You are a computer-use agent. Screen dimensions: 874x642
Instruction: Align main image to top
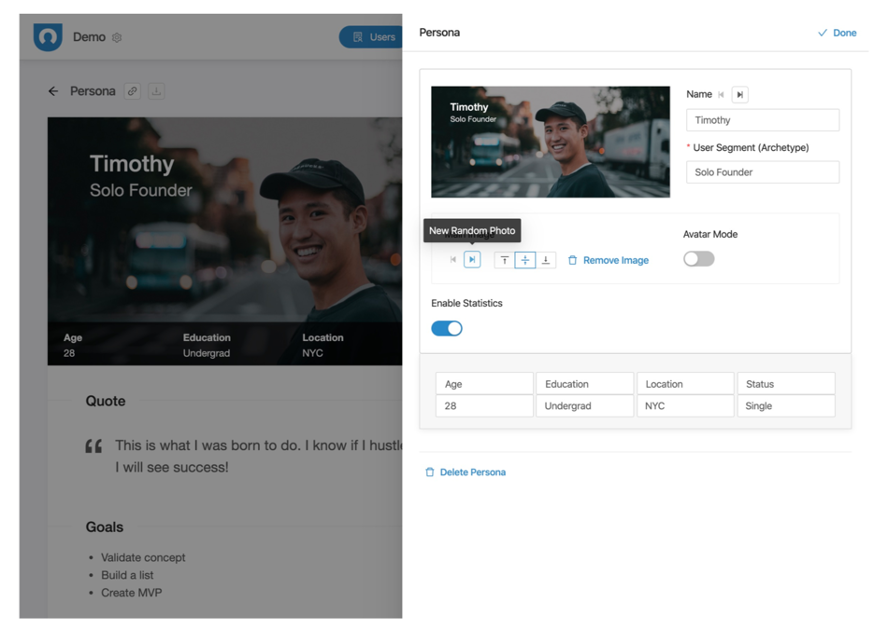(504, 260)
